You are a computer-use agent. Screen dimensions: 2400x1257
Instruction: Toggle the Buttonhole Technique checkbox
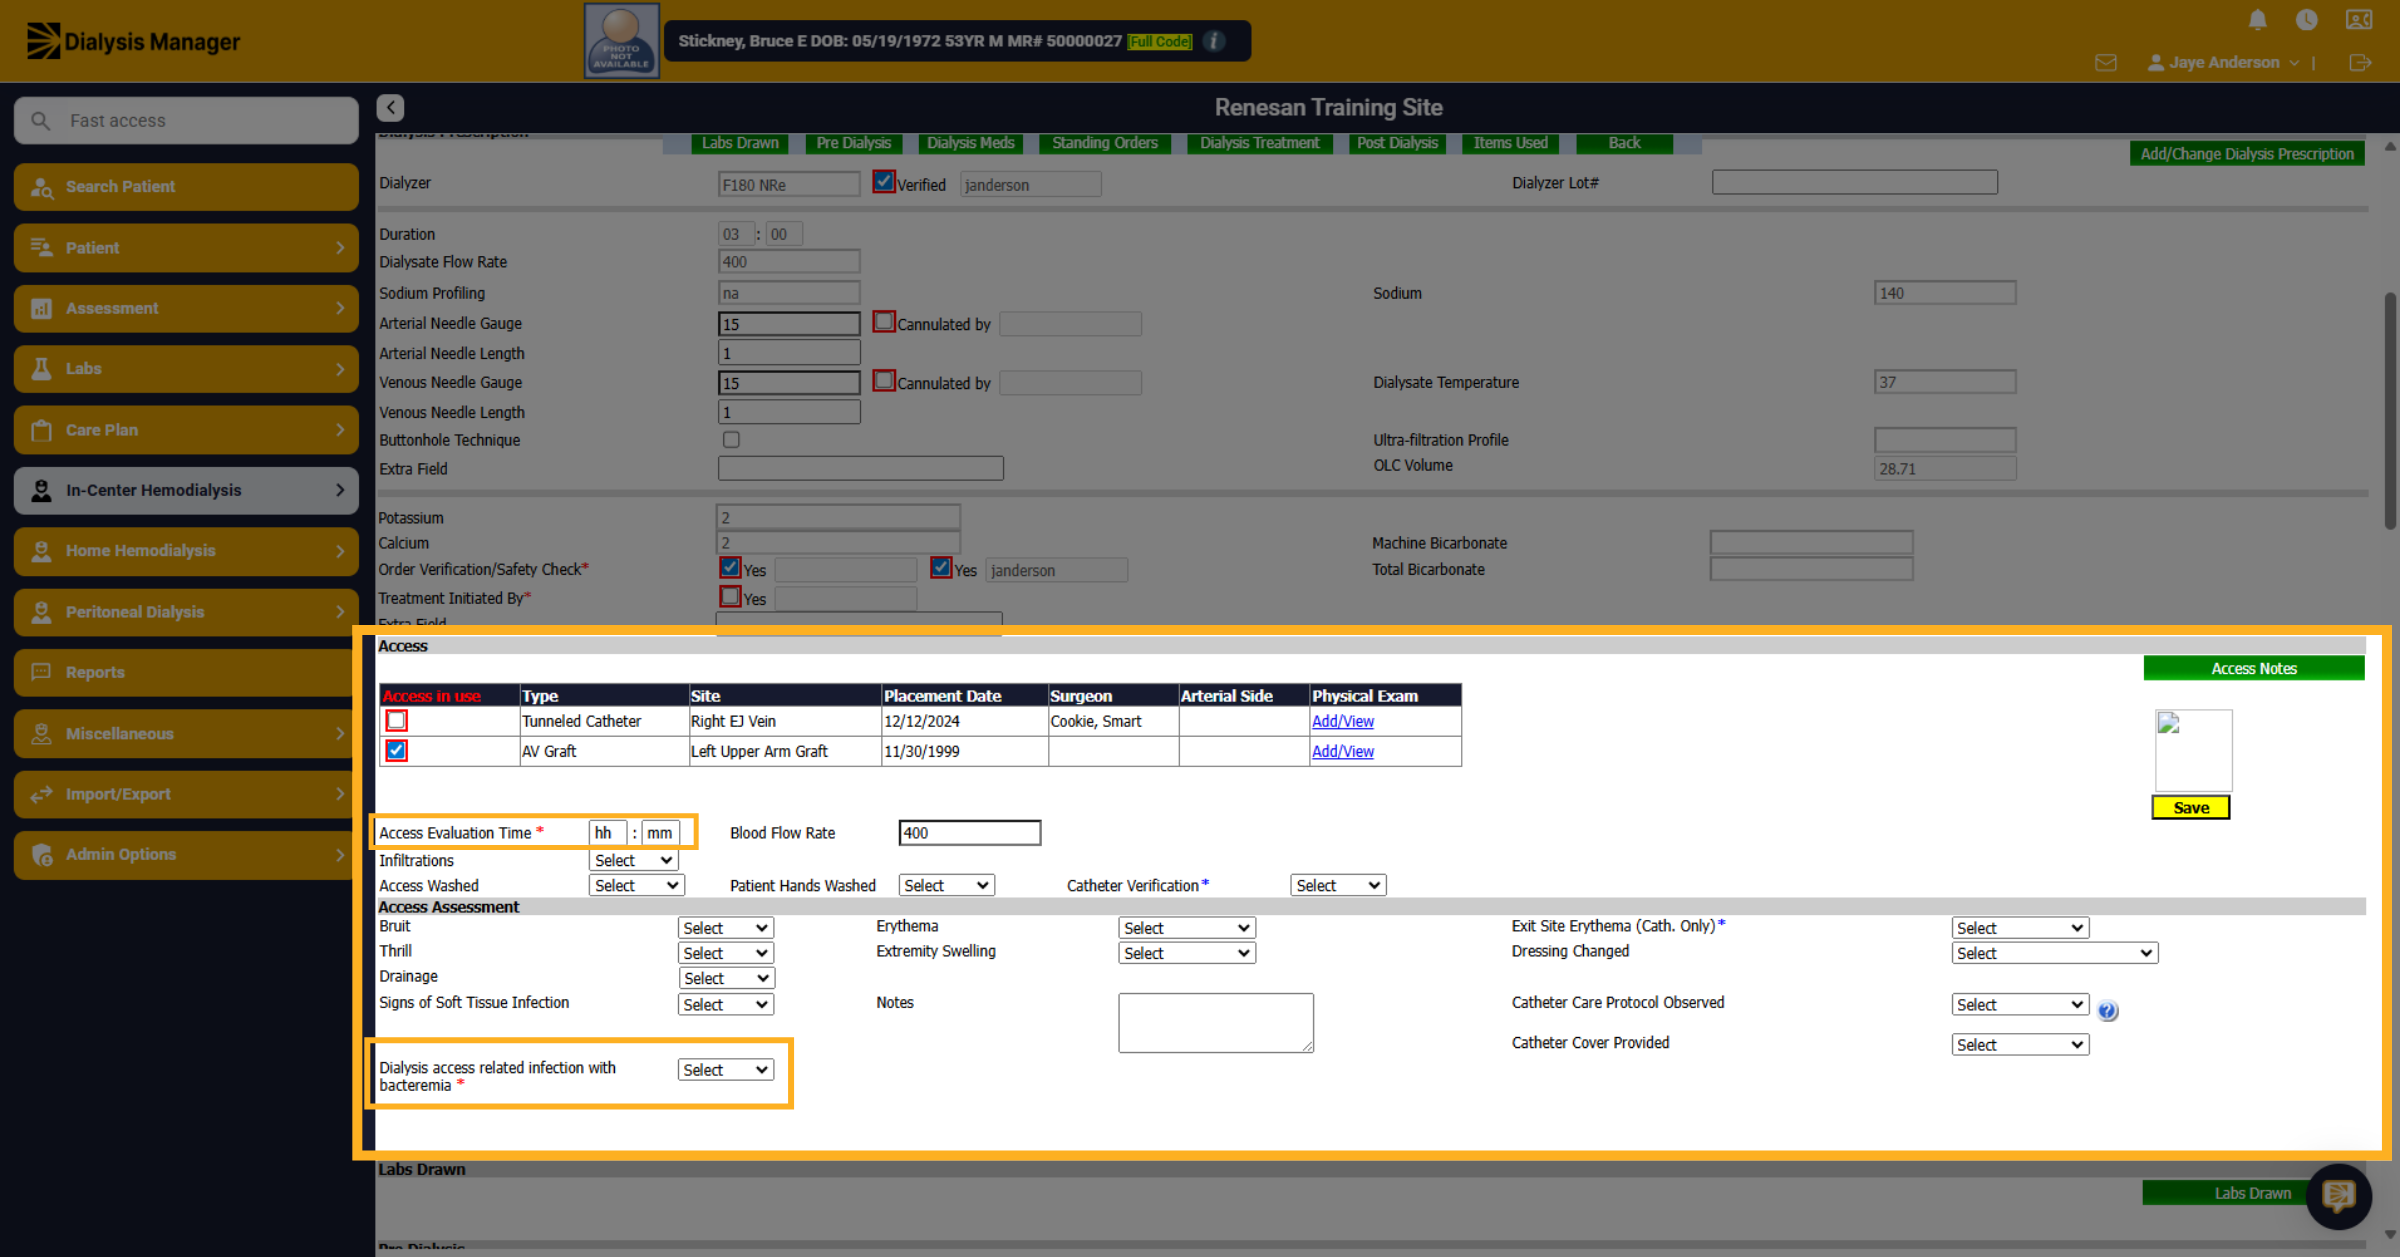coord(731,439)
